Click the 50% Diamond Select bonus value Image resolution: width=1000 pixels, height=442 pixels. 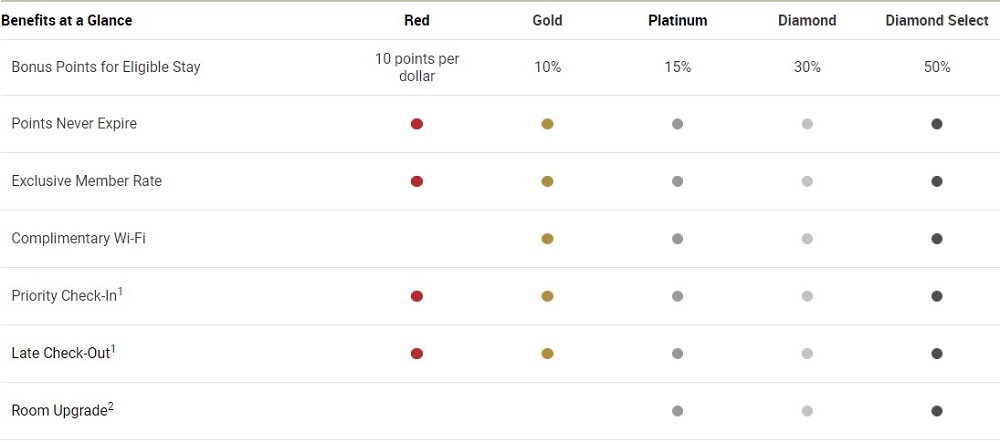click(937, 67)
